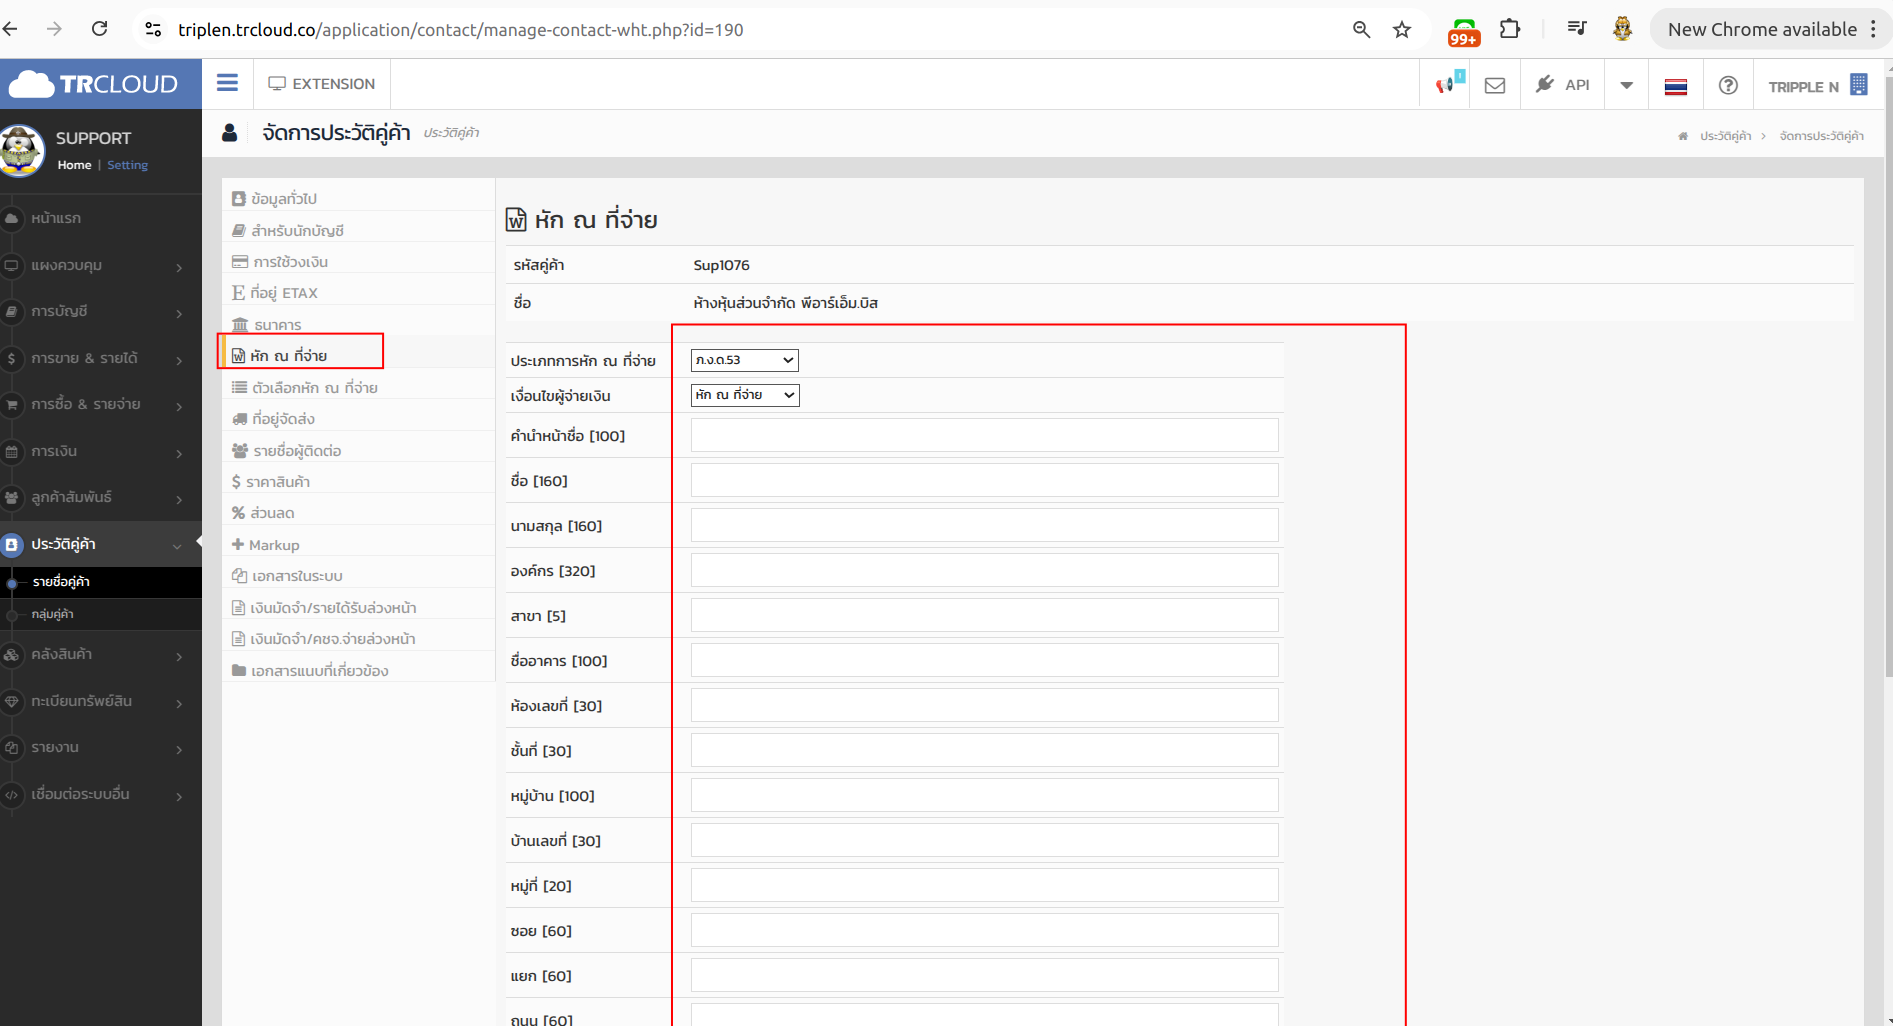Focus the สาขา input field
Image resolution: width=1893 pixels, height=1026 pixels.
coord(984,615)
